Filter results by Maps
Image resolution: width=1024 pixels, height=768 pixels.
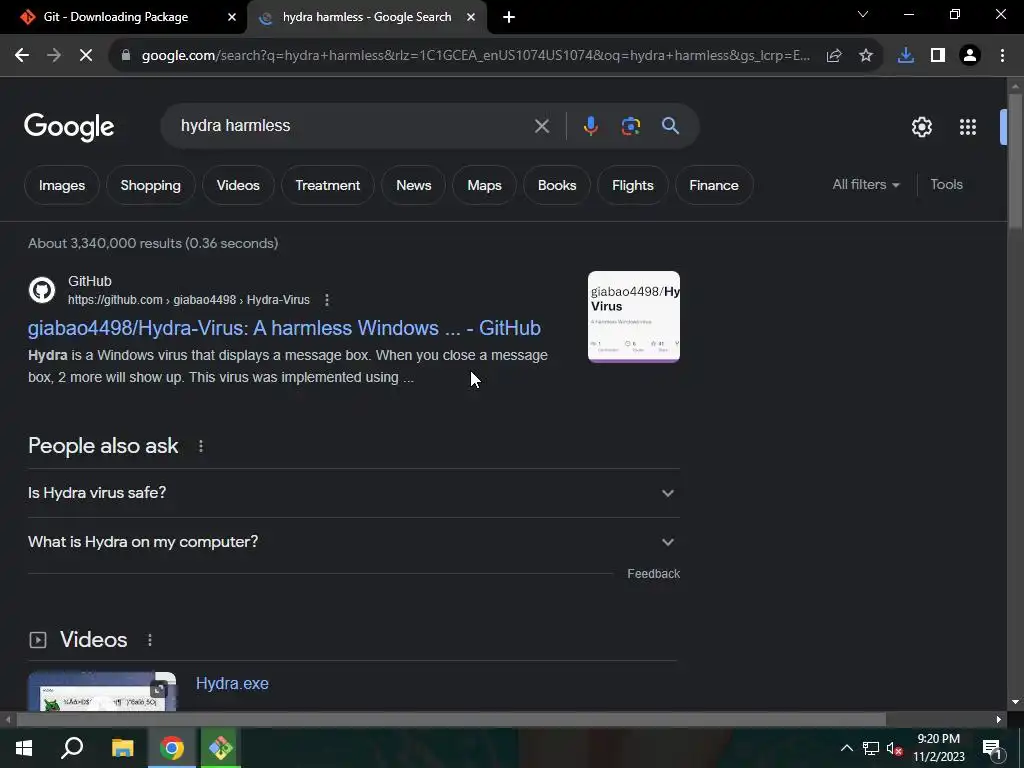tap(485, 185)
